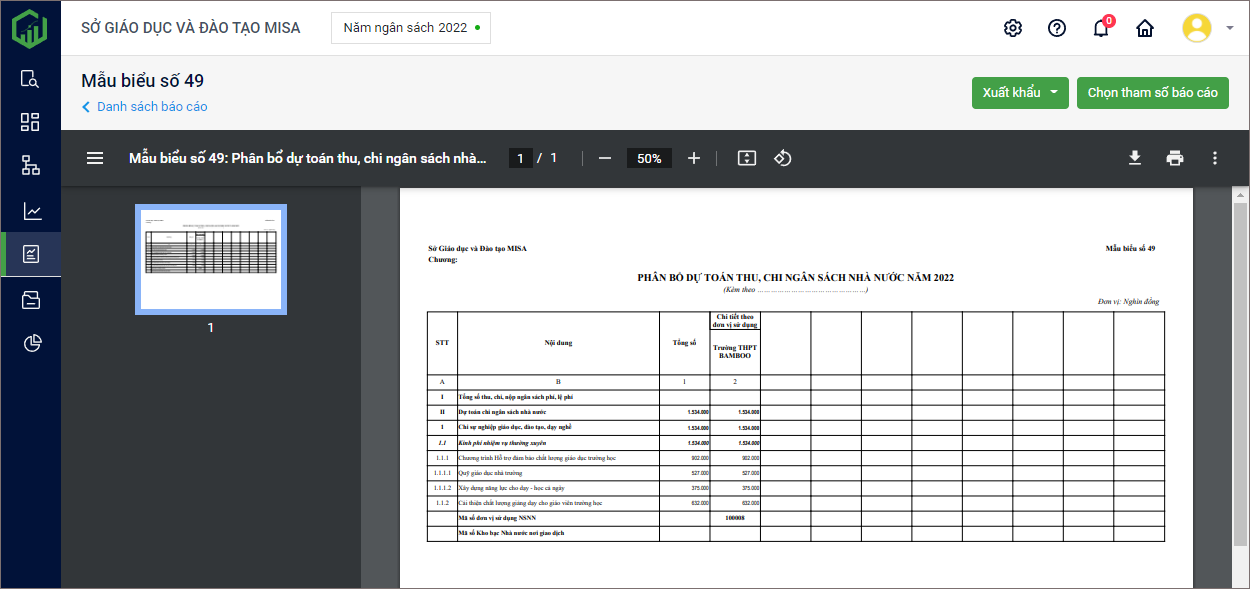Click the PDF download icon
1250x589 pixels.
point(1135,158)
